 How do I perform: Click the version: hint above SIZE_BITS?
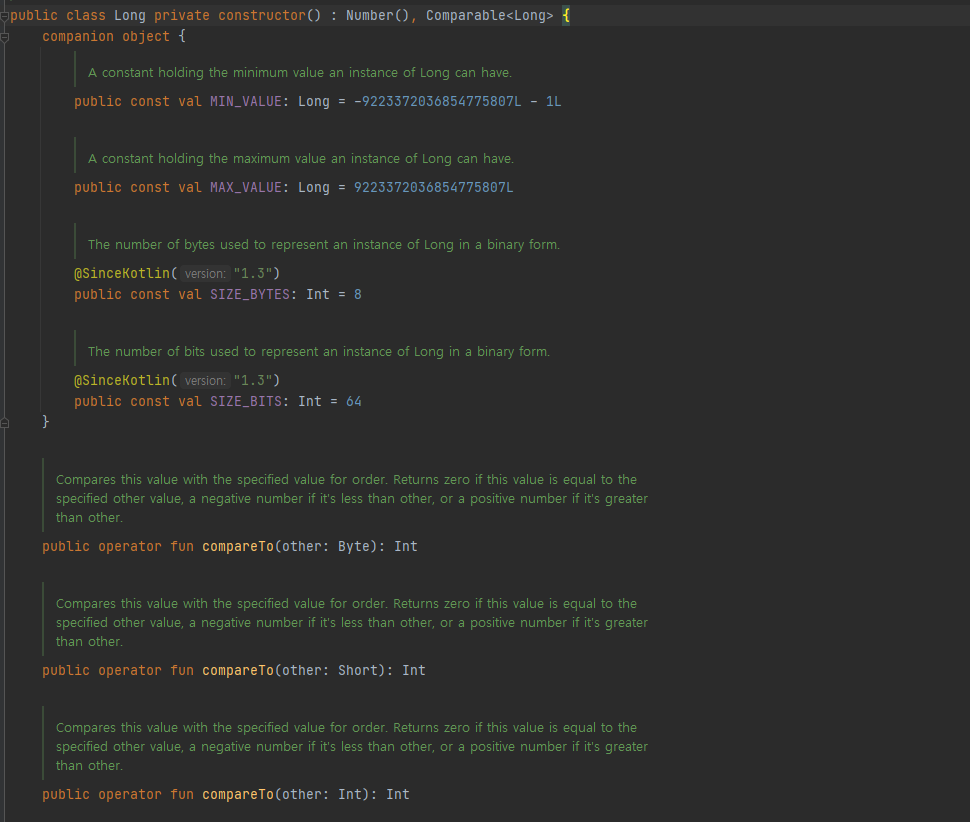click(205, 380)
